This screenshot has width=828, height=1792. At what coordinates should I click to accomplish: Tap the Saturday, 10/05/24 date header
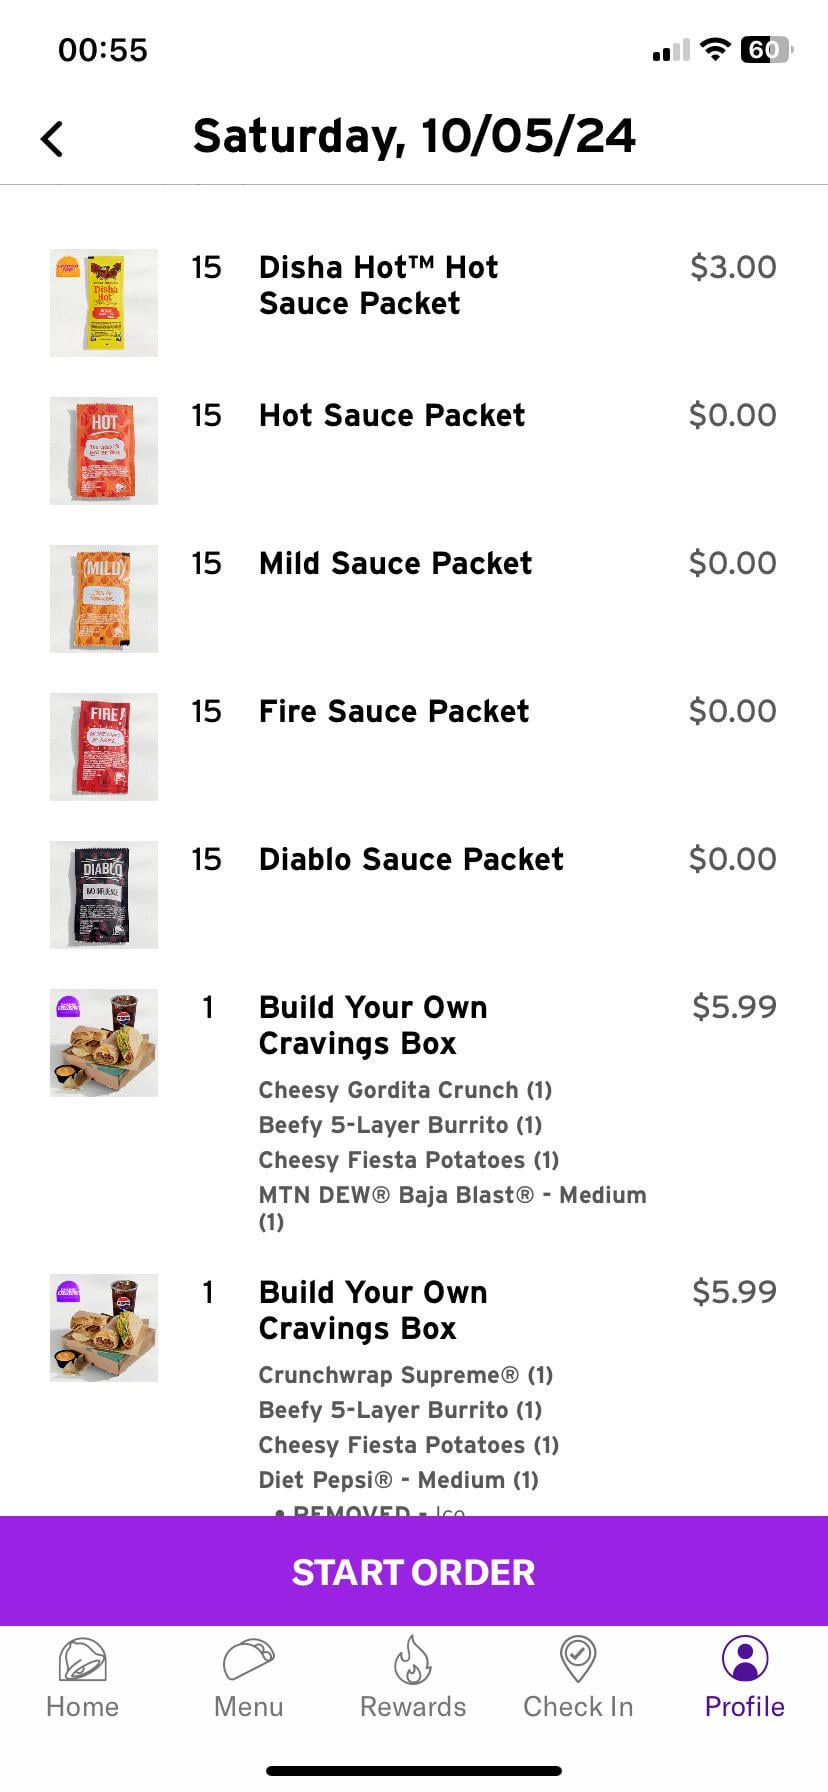pyautogui.click(x=414, y=136)
